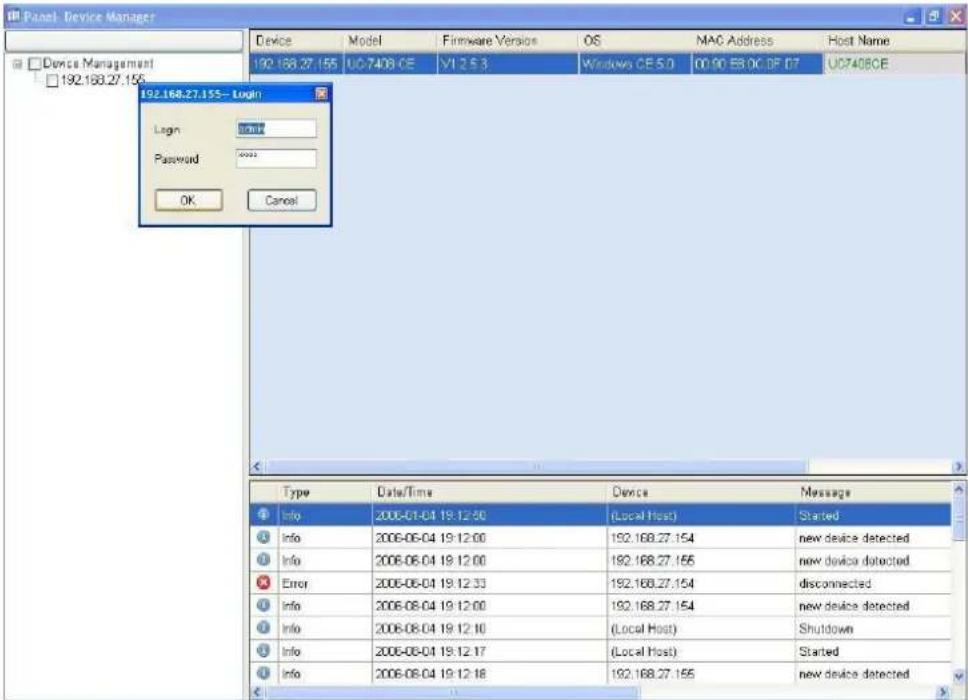Click info icon beside the Shutdown message
This screenshot has height=700, width=968.
point(264,628)
